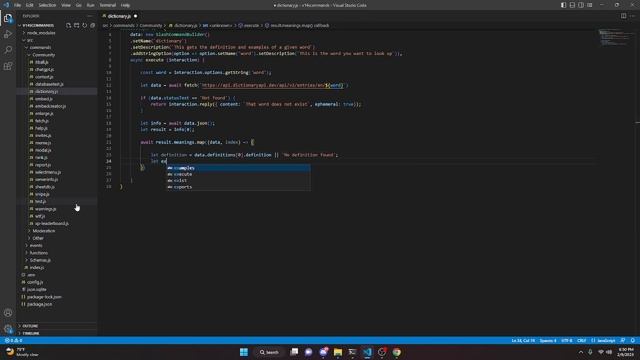The width and height of the screenshot is (640, 360).
Task: Change file encoding UTF-8 in status bar
Action: [x=567, y=340]
